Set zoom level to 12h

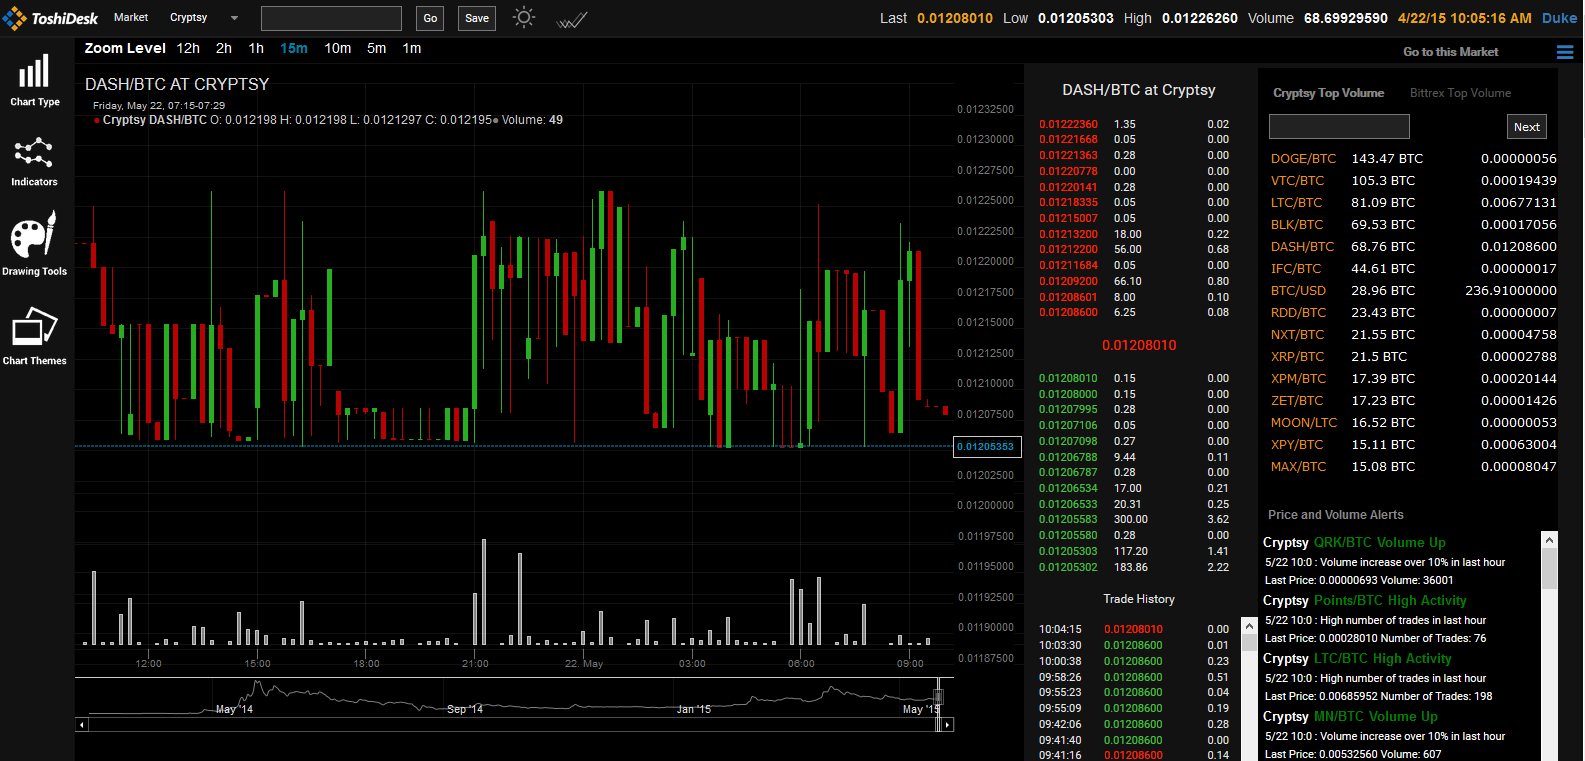click(188, 48)
